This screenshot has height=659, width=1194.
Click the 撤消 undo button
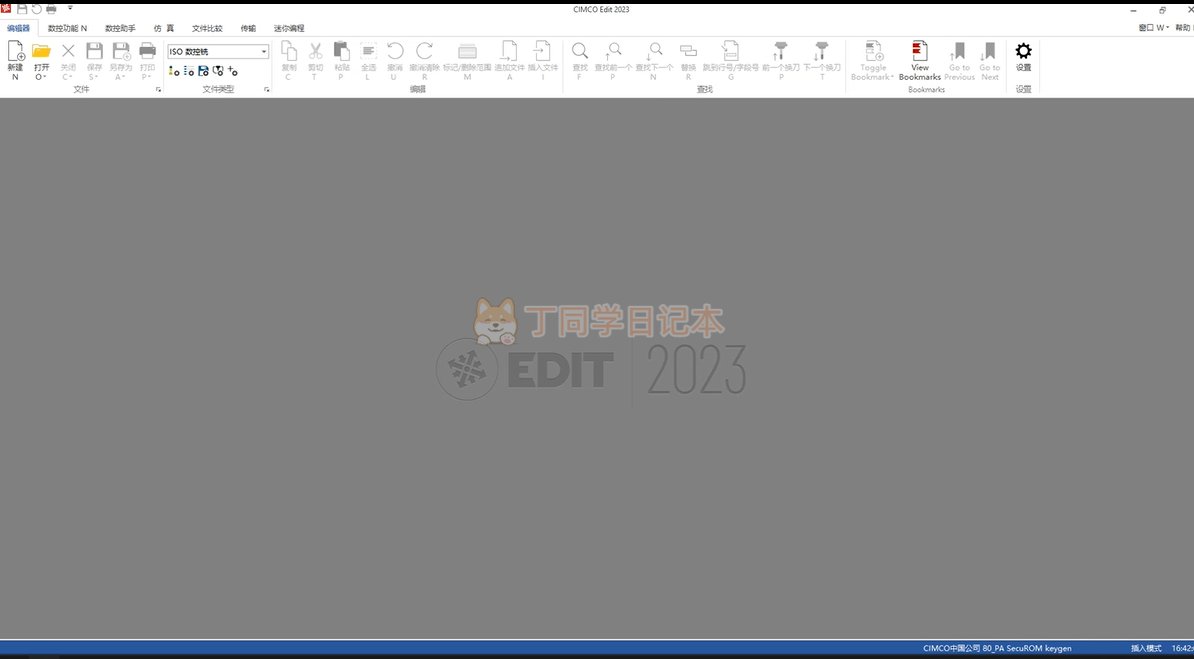click(x=394, y=60)
